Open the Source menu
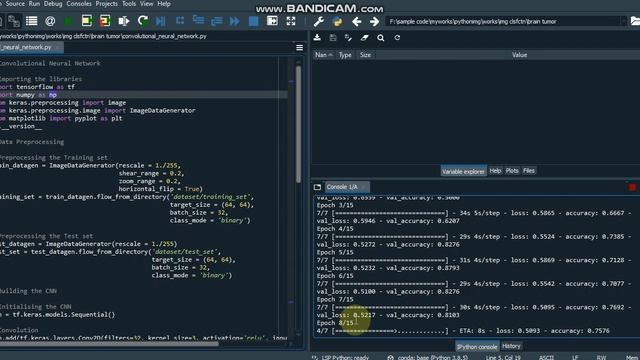640x360 pixels. point(15,4)
